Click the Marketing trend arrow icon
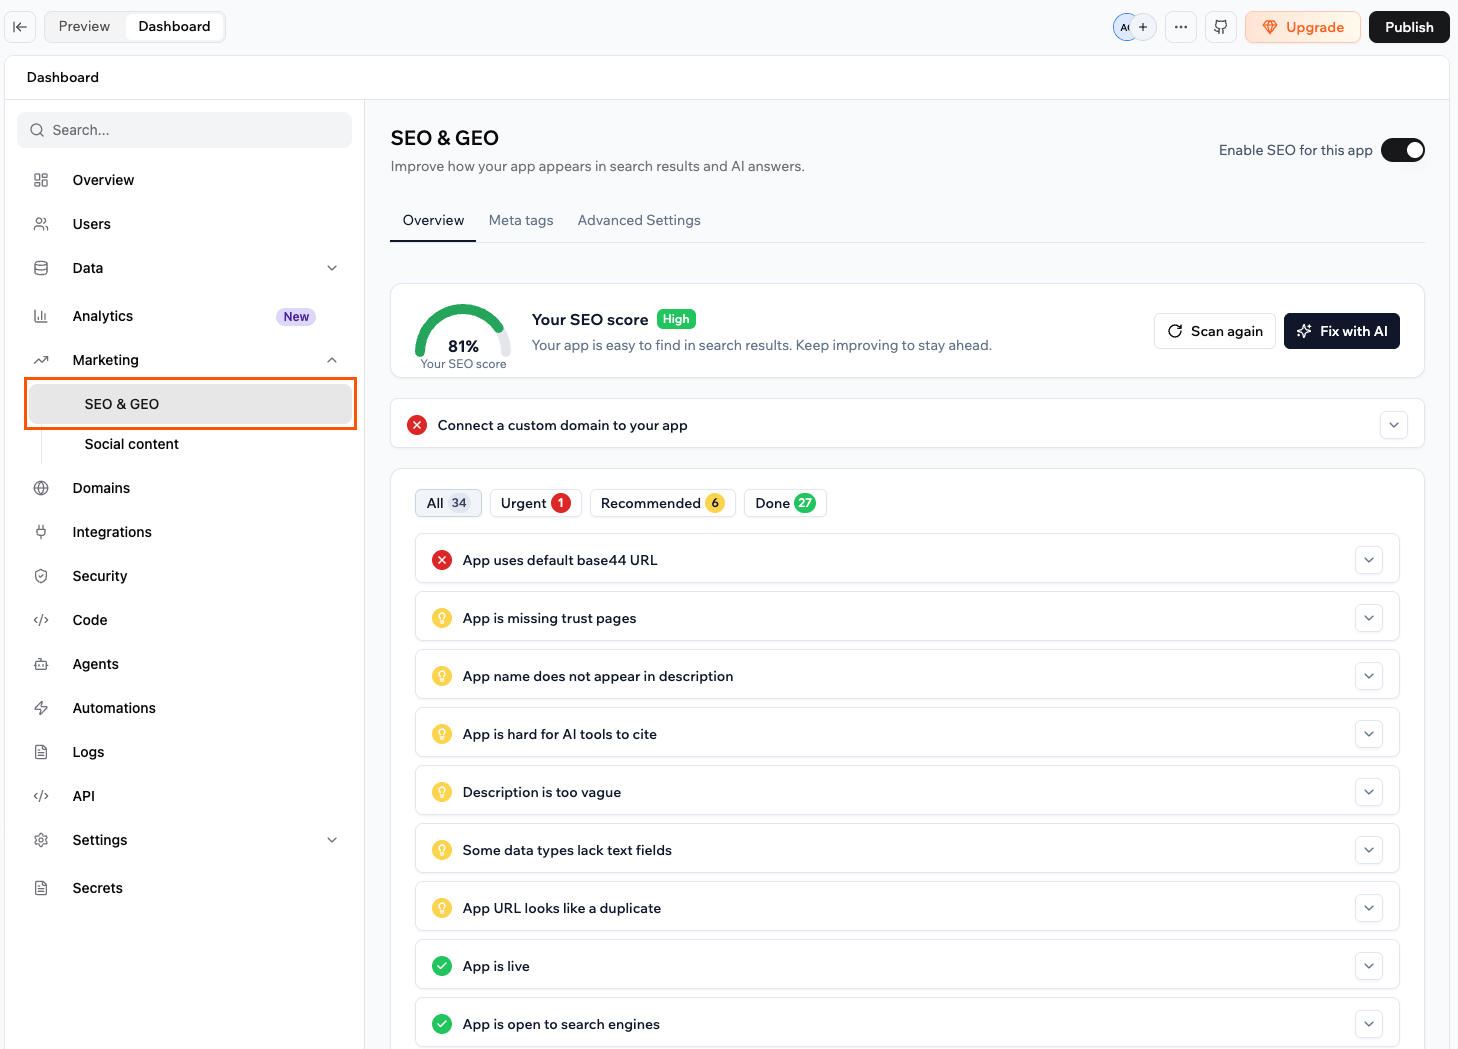 41,360
